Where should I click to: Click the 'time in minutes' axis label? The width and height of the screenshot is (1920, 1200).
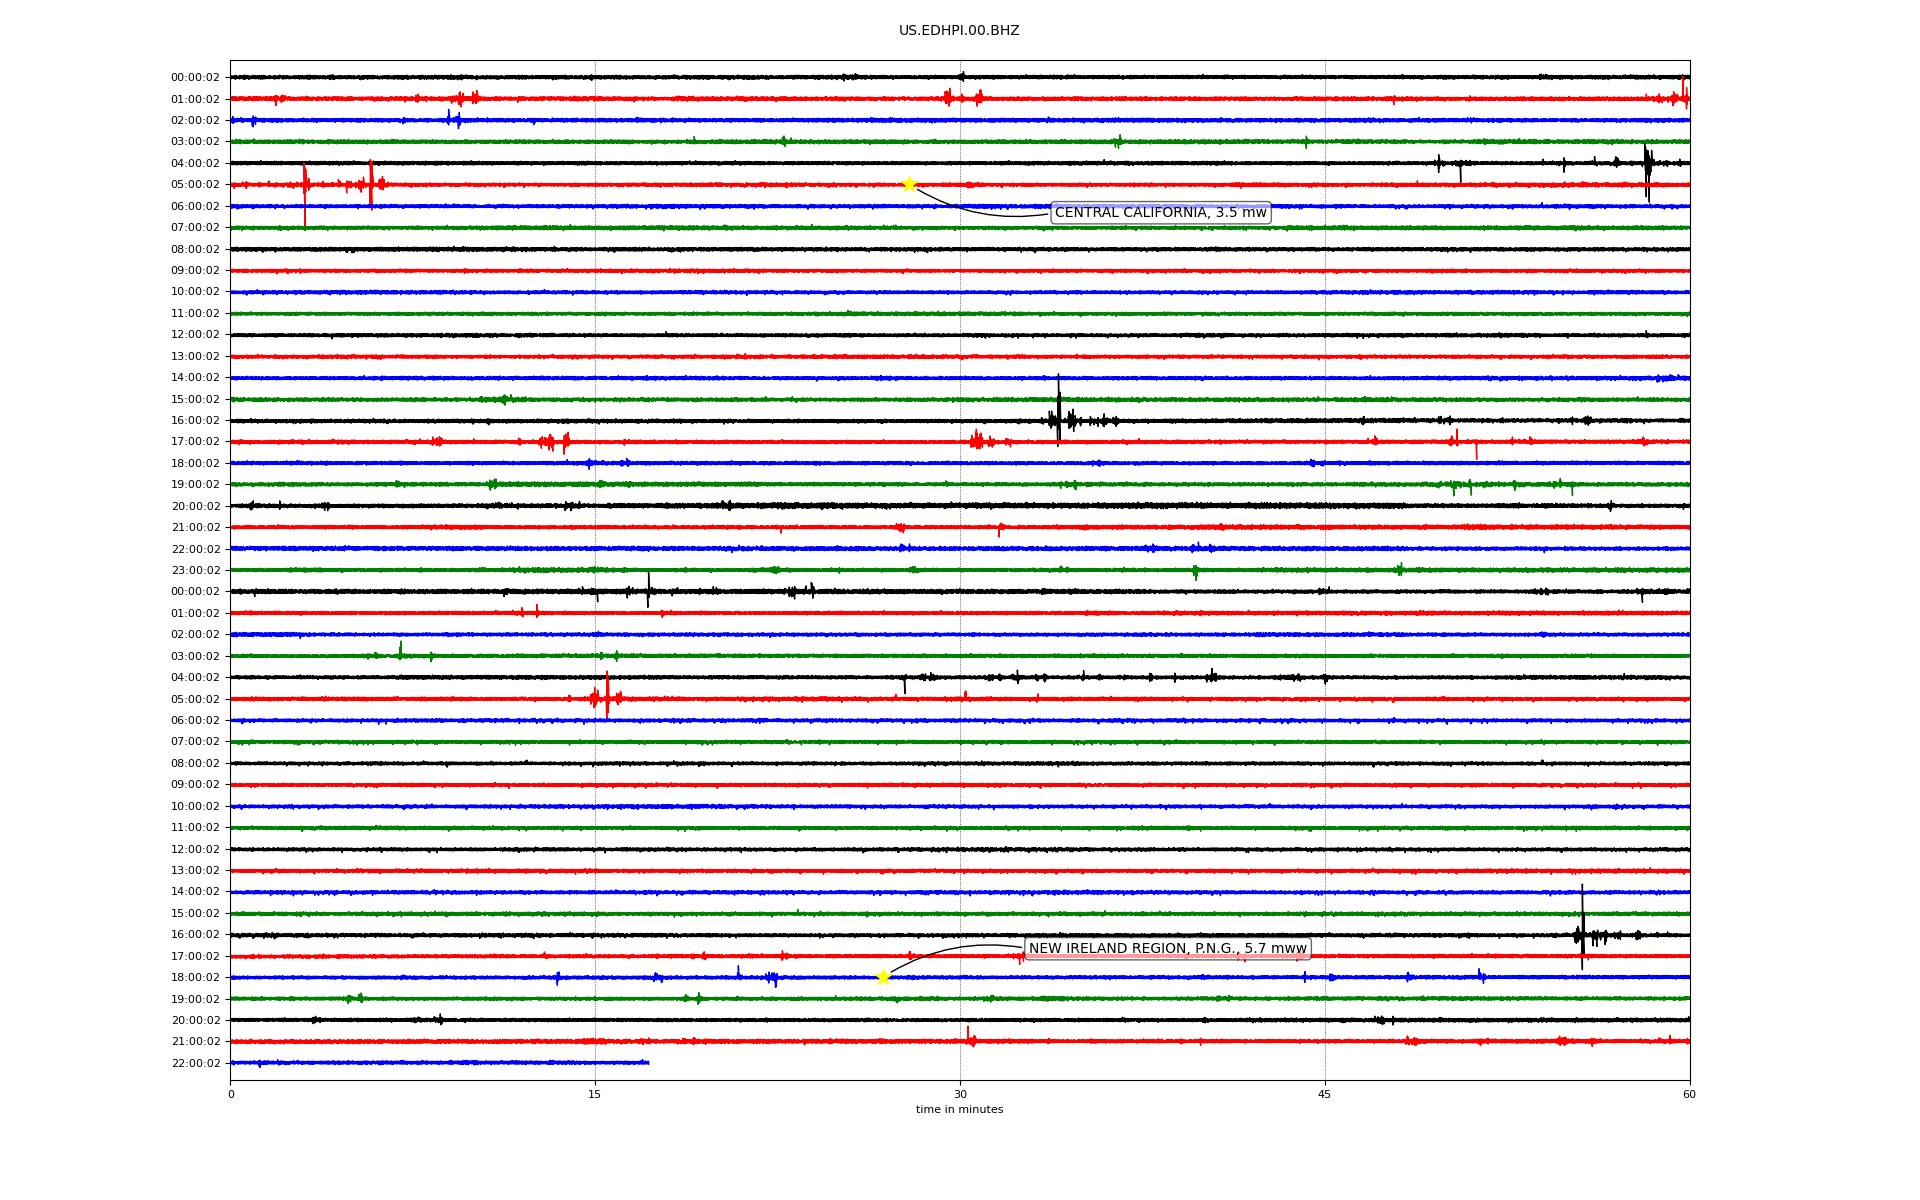(958, 1109)
